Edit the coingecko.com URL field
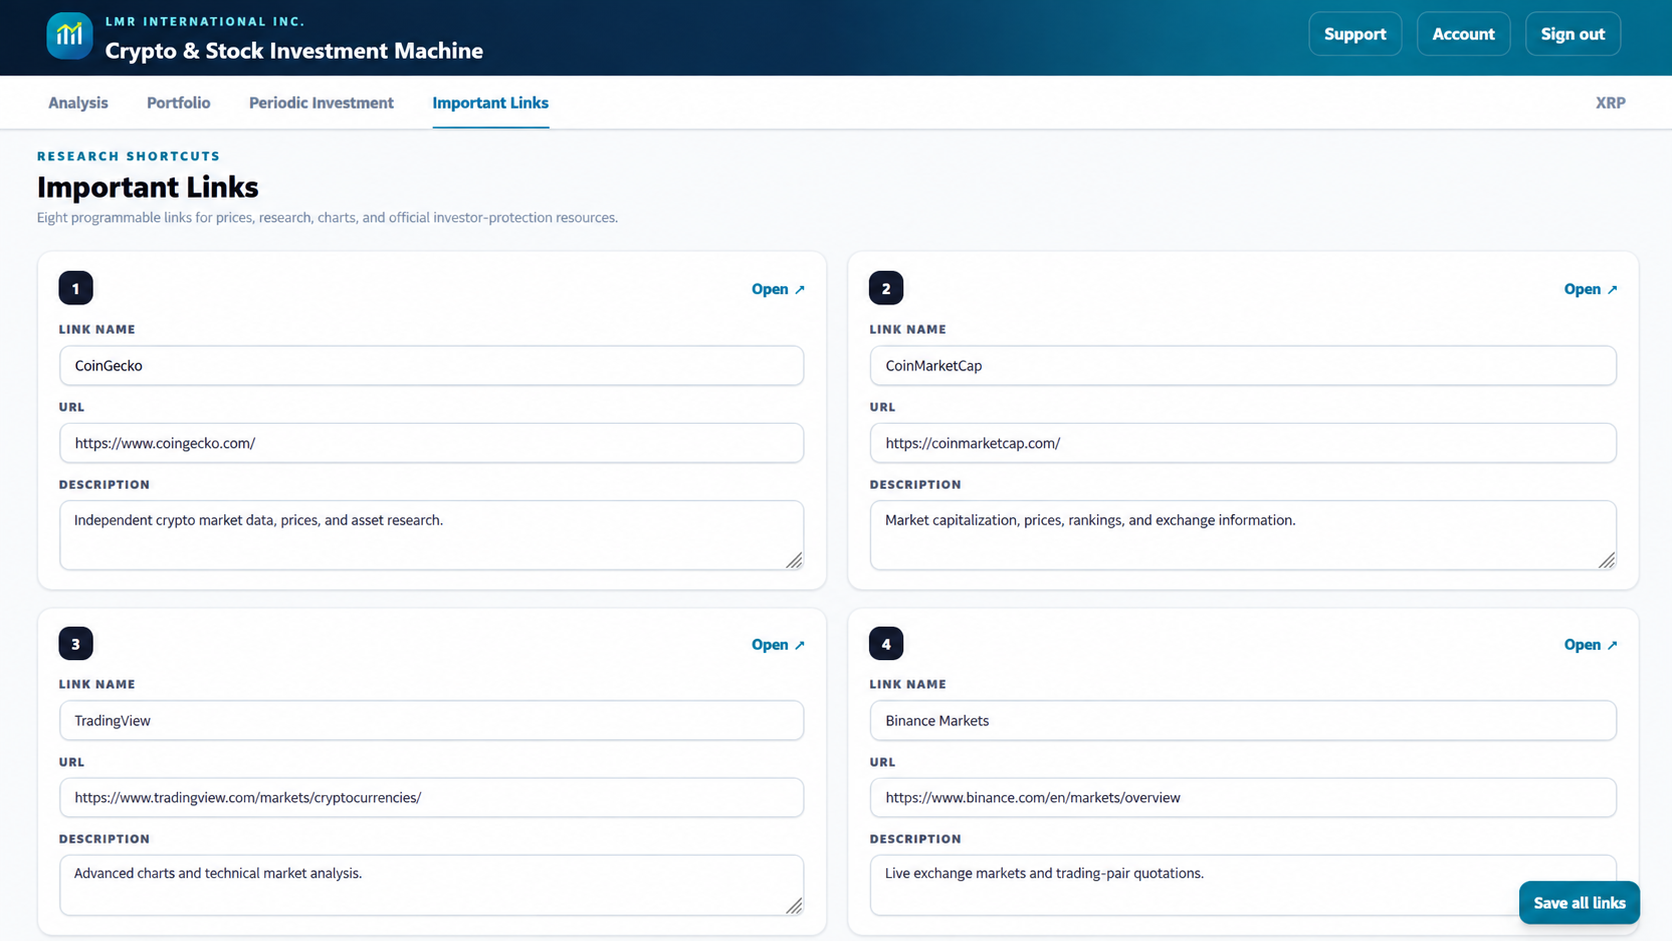Screen dimensions: 1672x941 (x=431, y=443)
